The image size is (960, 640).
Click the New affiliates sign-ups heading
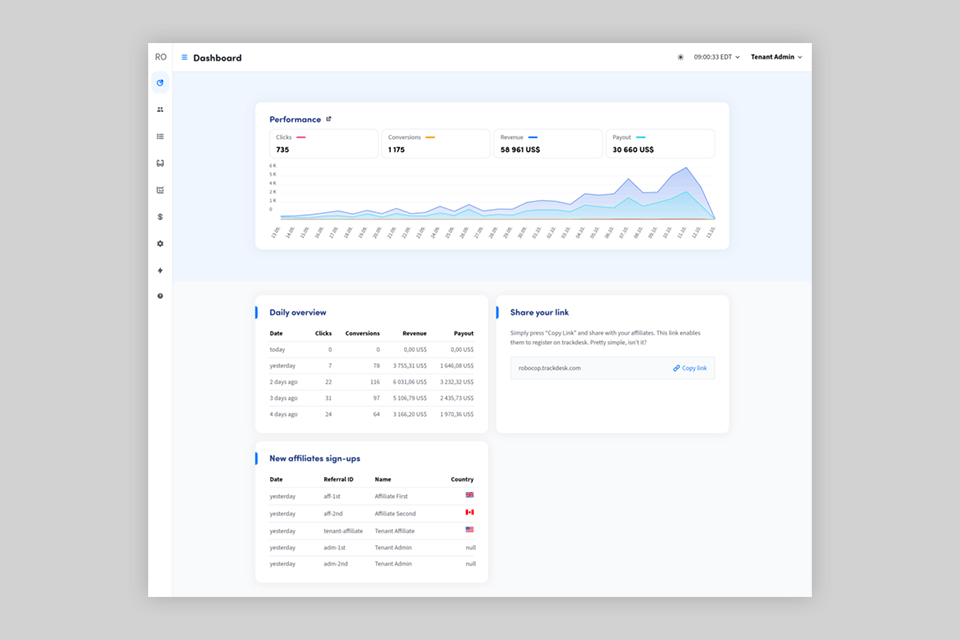(x=315, y=458)
